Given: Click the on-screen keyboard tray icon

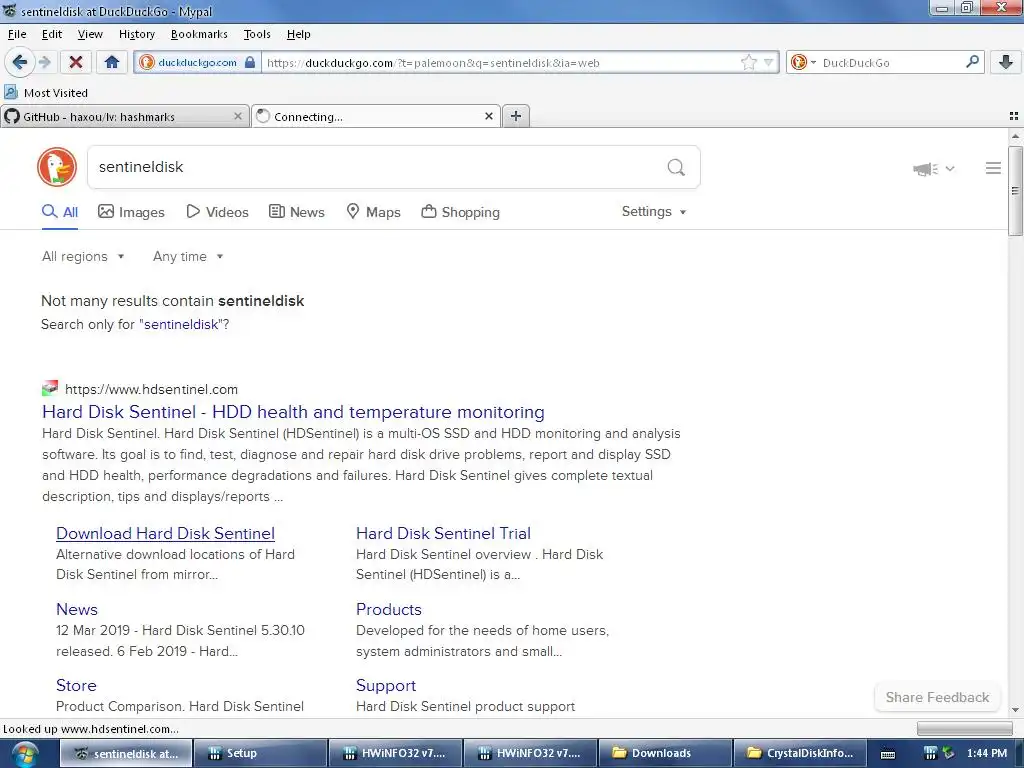Looking at the screenshot, I should pyautogui.click(x=888, y=754).
